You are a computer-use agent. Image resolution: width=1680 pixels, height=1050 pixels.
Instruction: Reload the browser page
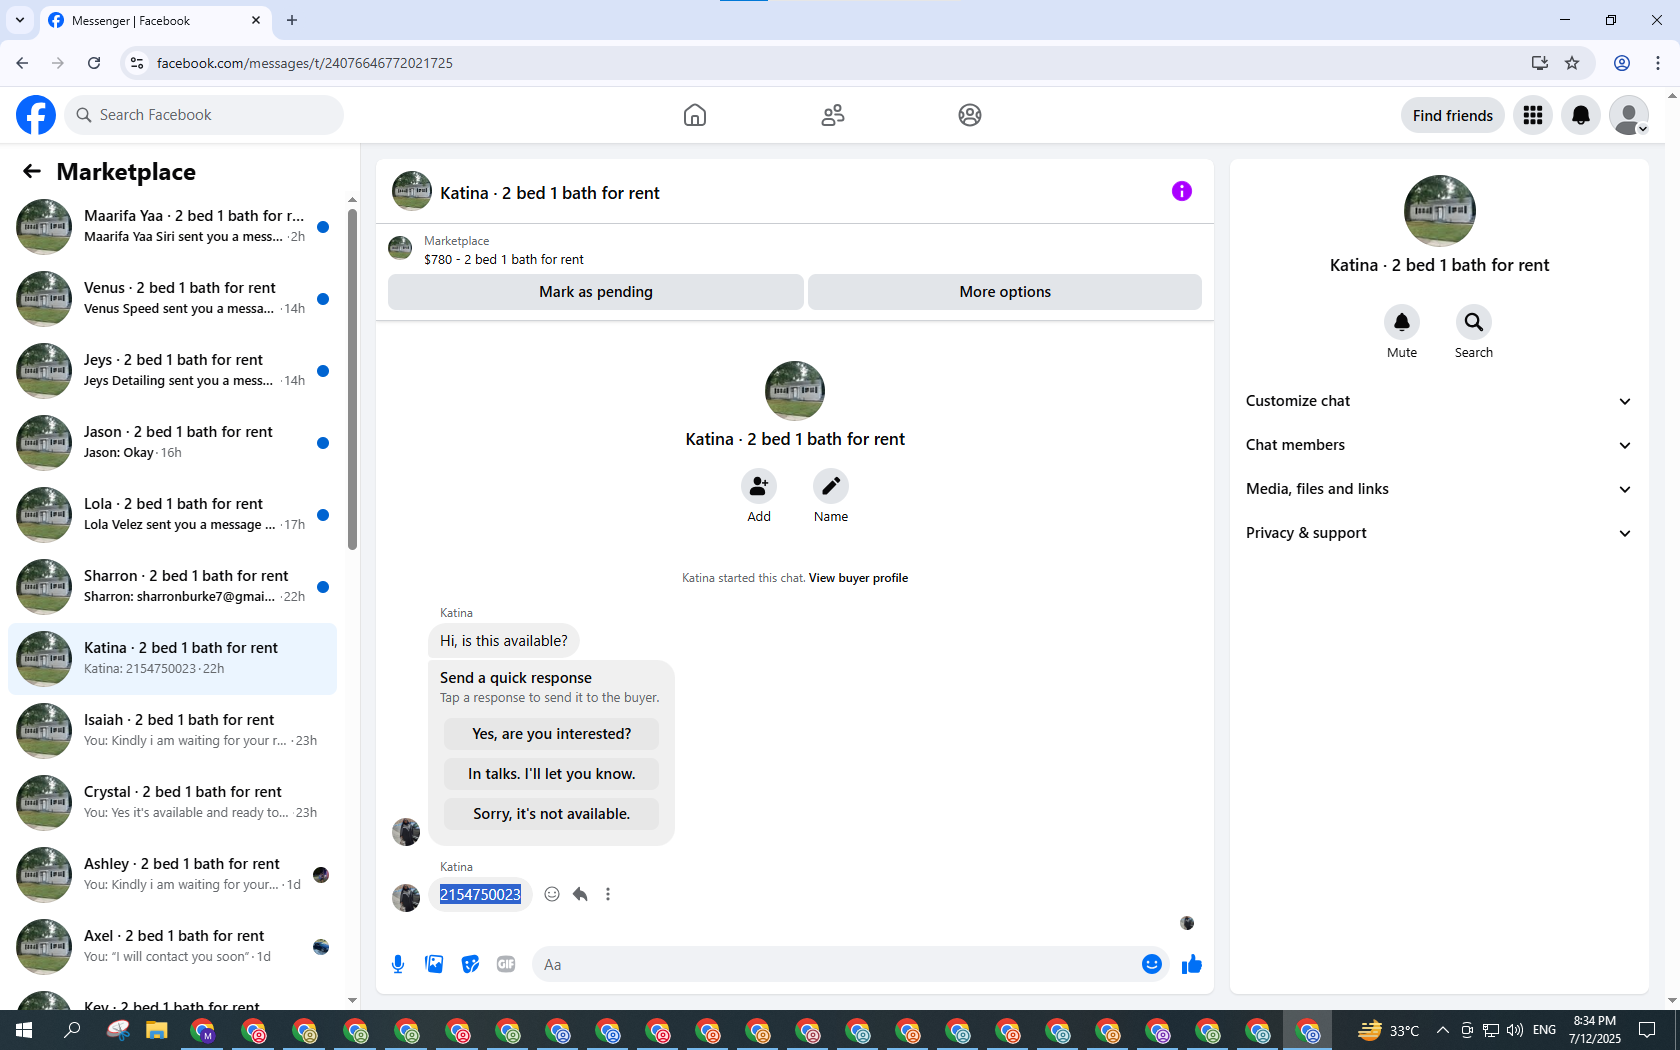coord(94,63)
